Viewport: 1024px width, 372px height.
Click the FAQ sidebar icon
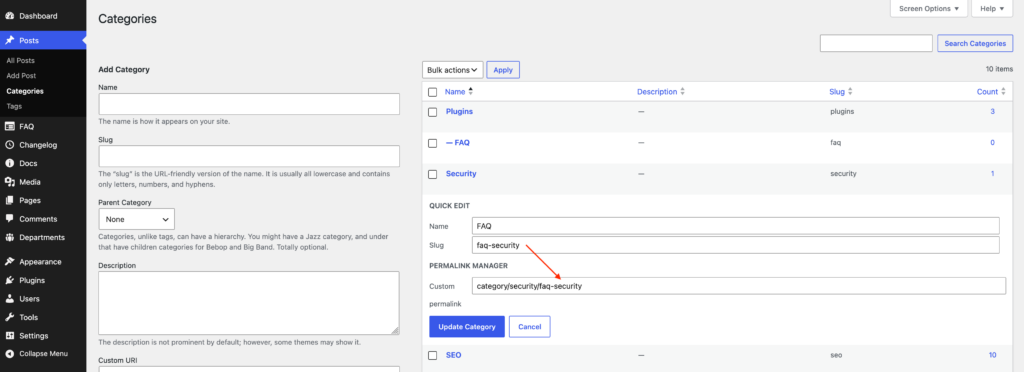click(10, 127)
